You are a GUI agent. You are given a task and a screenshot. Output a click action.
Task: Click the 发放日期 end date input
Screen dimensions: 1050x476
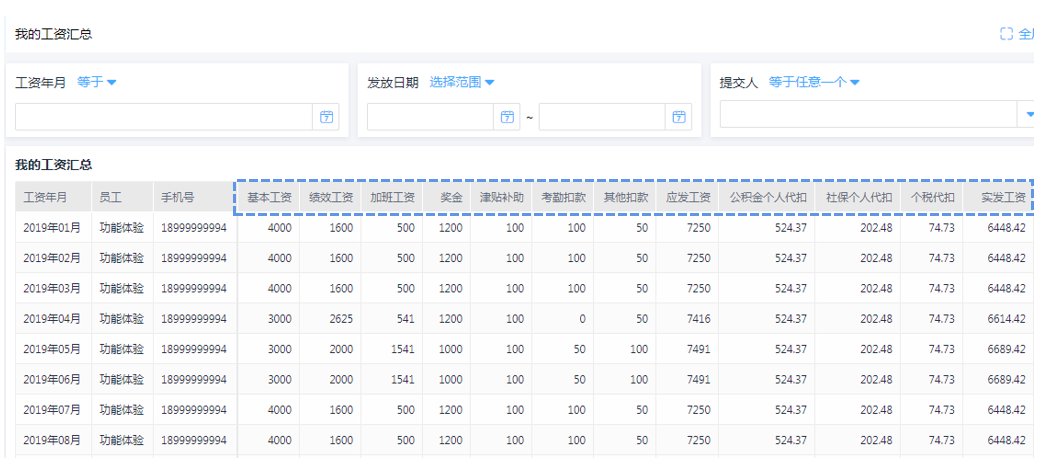[x=601, y=117]
